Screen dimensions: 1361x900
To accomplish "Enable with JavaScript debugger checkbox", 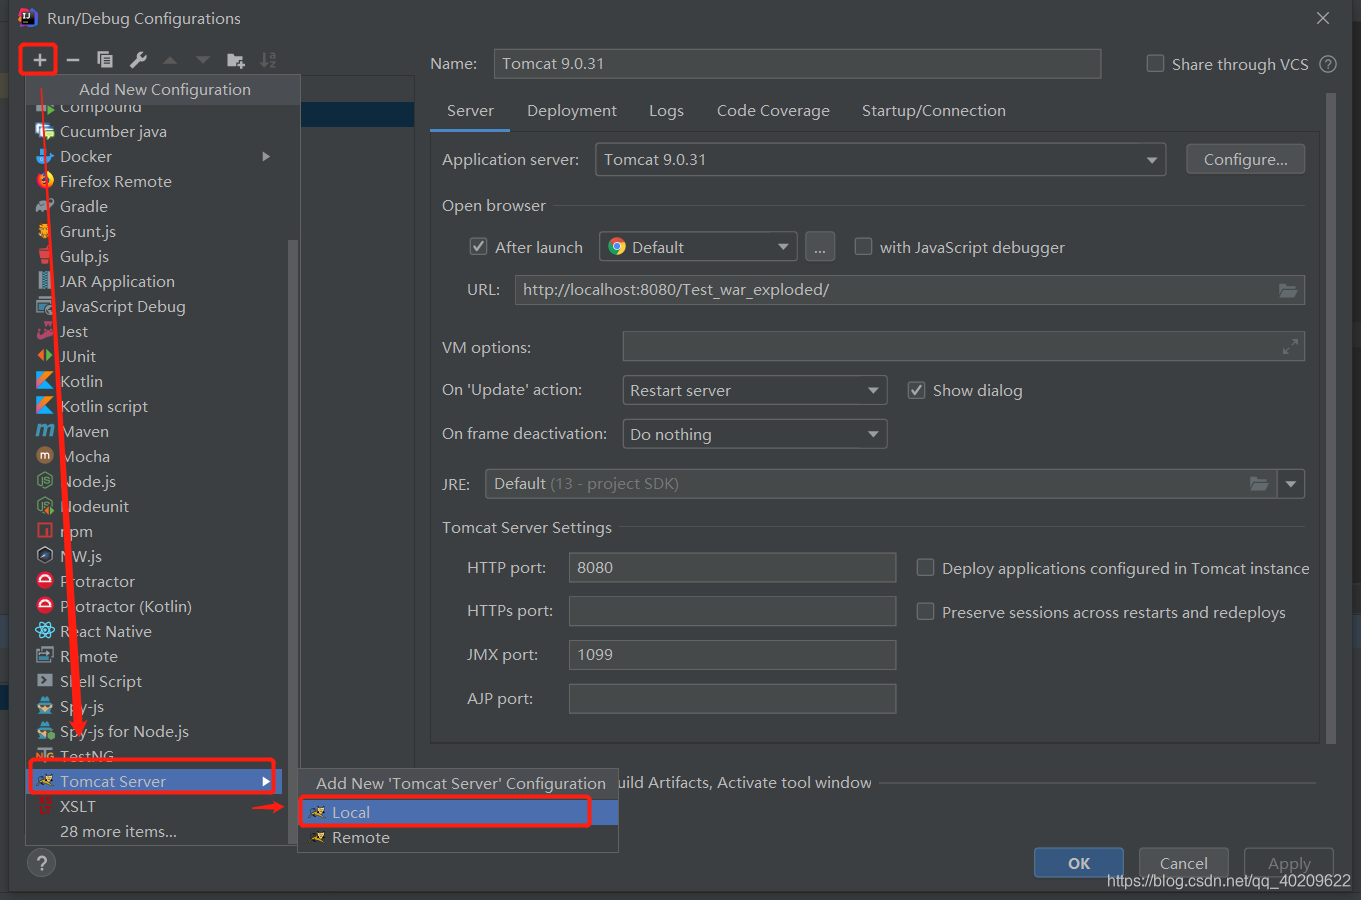I will click(863, 246).
